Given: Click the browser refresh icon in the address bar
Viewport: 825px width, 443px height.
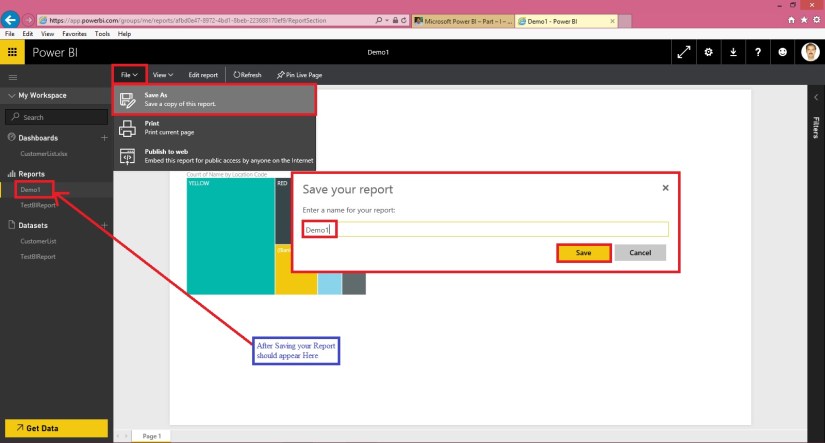Looking at the screenshot, I should (x=404, y=20).
